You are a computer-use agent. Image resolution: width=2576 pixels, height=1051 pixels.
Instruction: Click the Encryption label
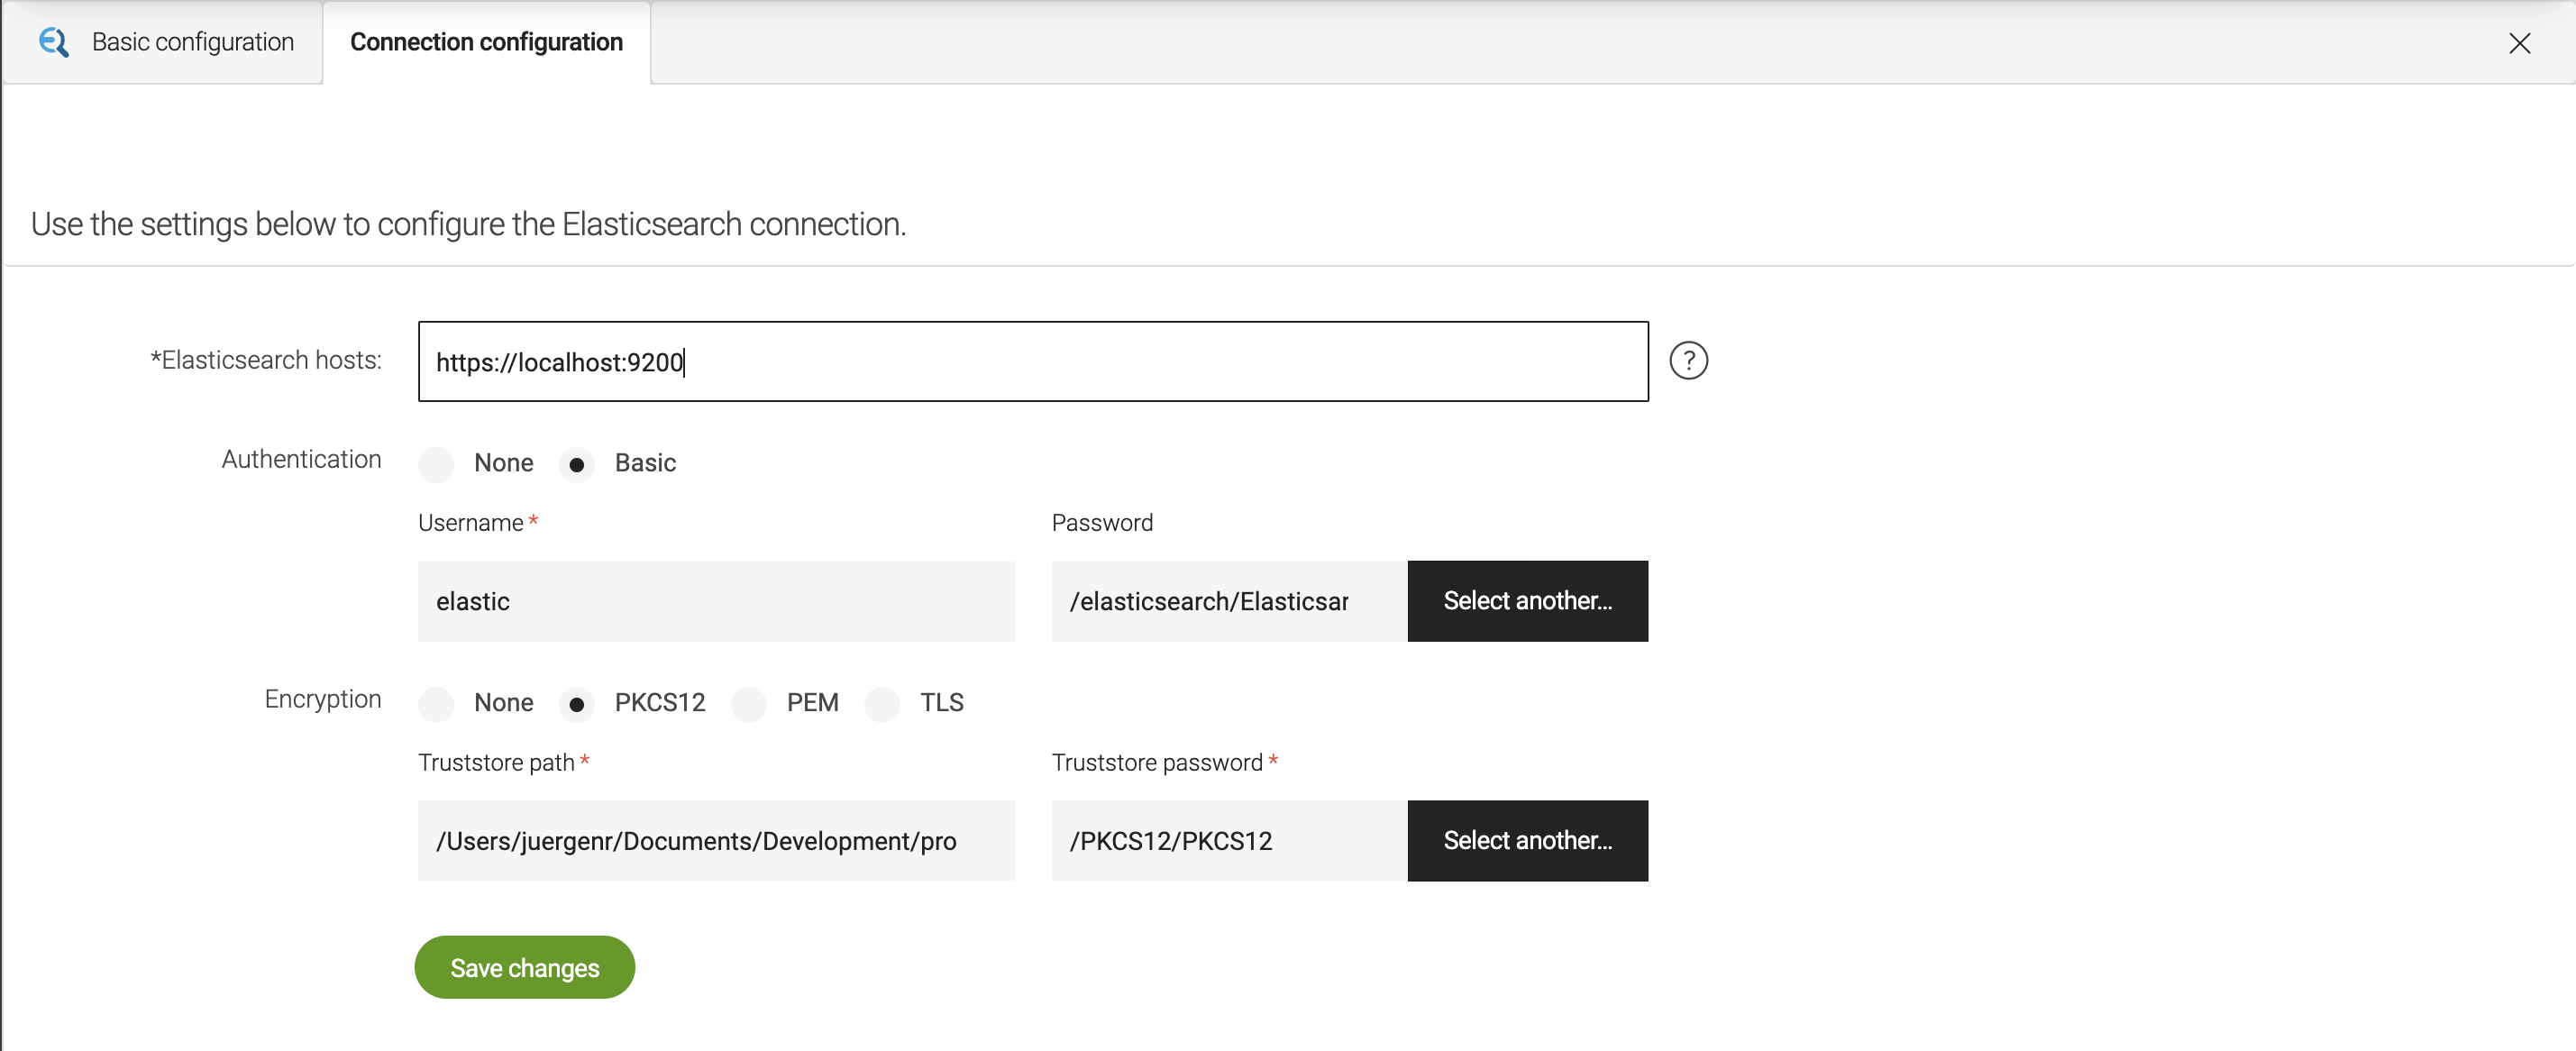323,699
